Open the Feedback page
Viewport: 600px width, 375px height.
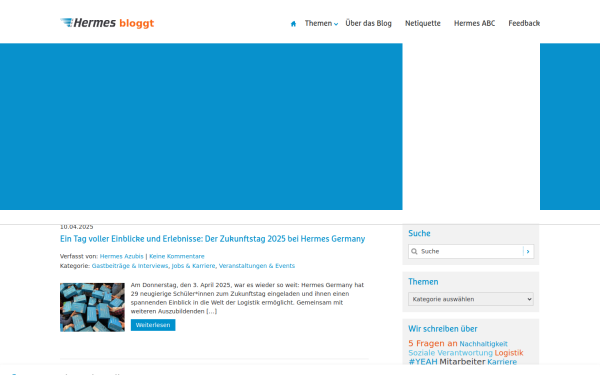coord(524,23)
